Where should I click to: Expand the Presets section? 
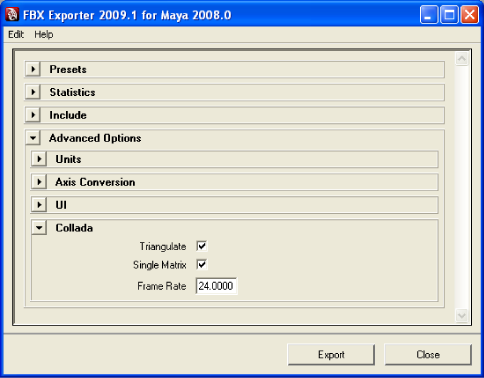click(x=33, y=69)
